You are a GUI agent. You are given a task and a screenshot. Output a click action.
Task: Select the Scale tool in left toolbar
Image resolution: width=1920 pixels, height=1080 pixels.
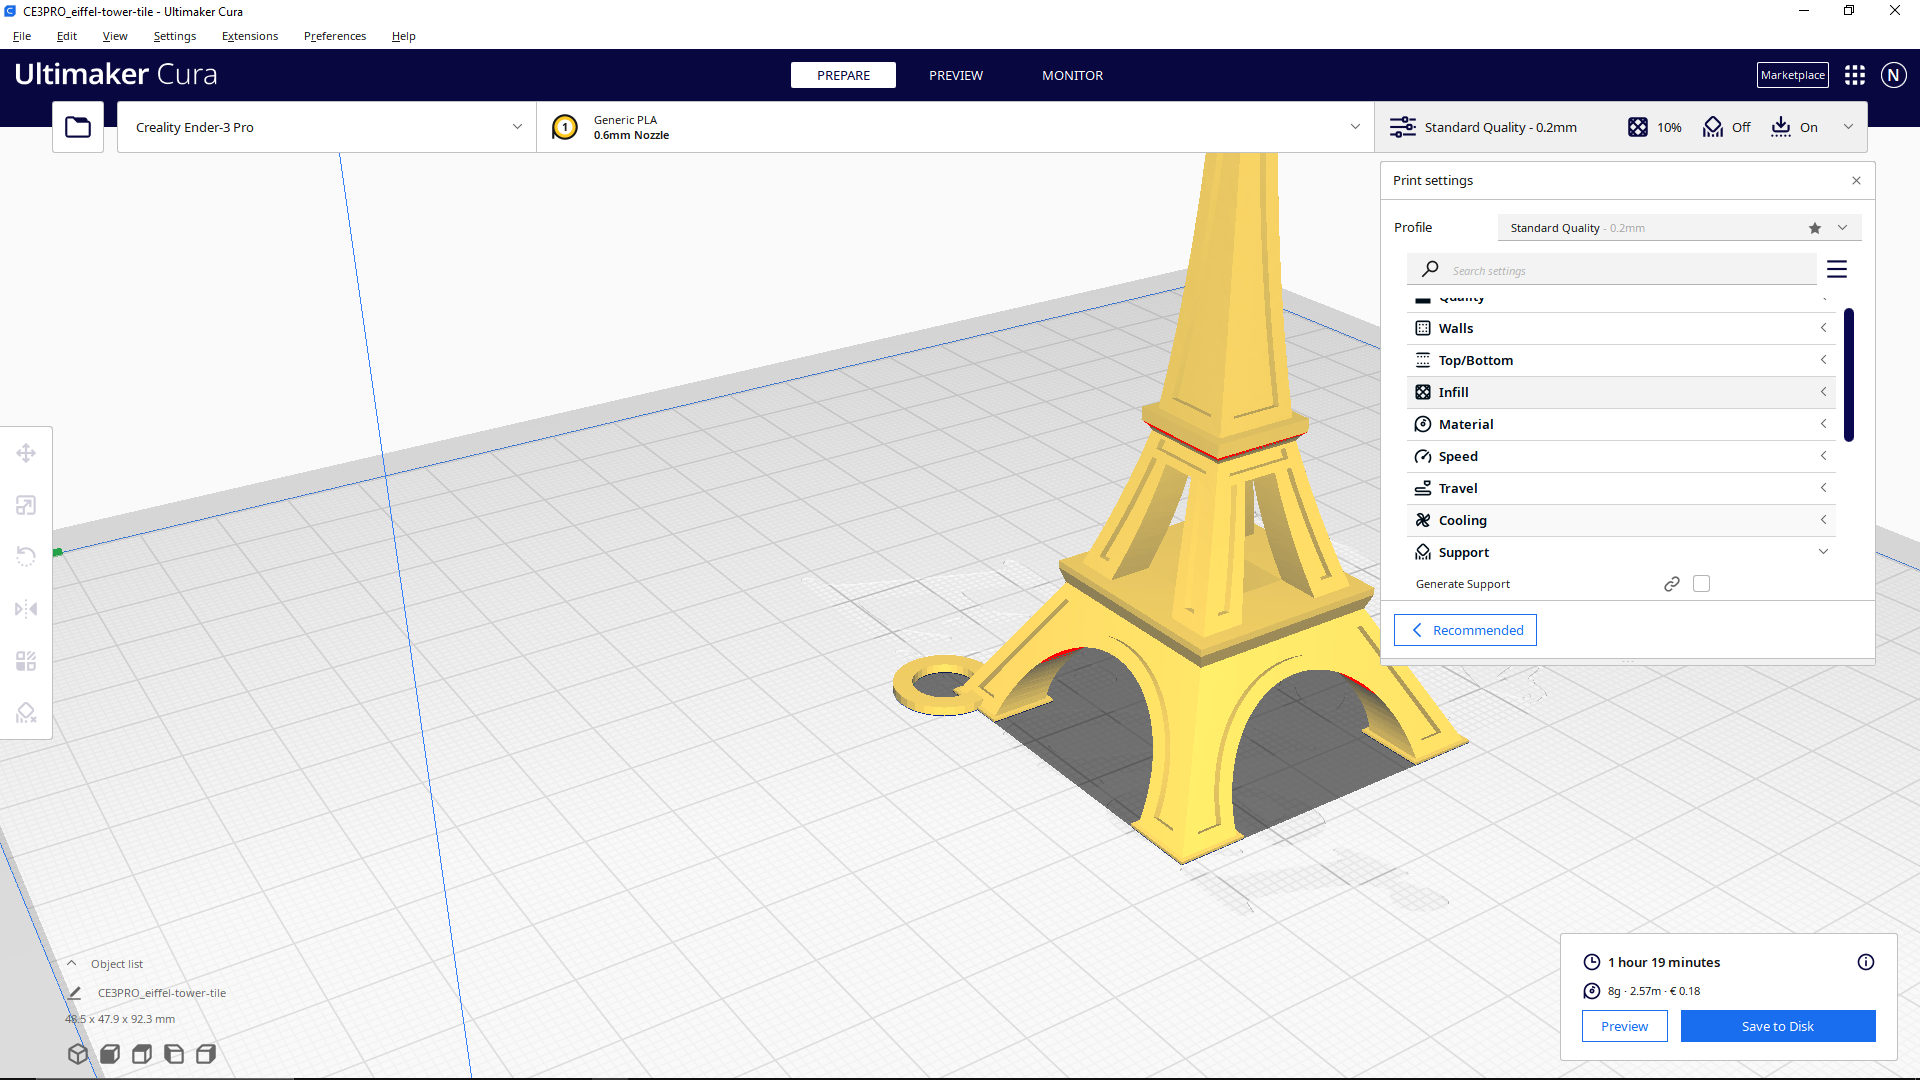click(x=26, y=505)
